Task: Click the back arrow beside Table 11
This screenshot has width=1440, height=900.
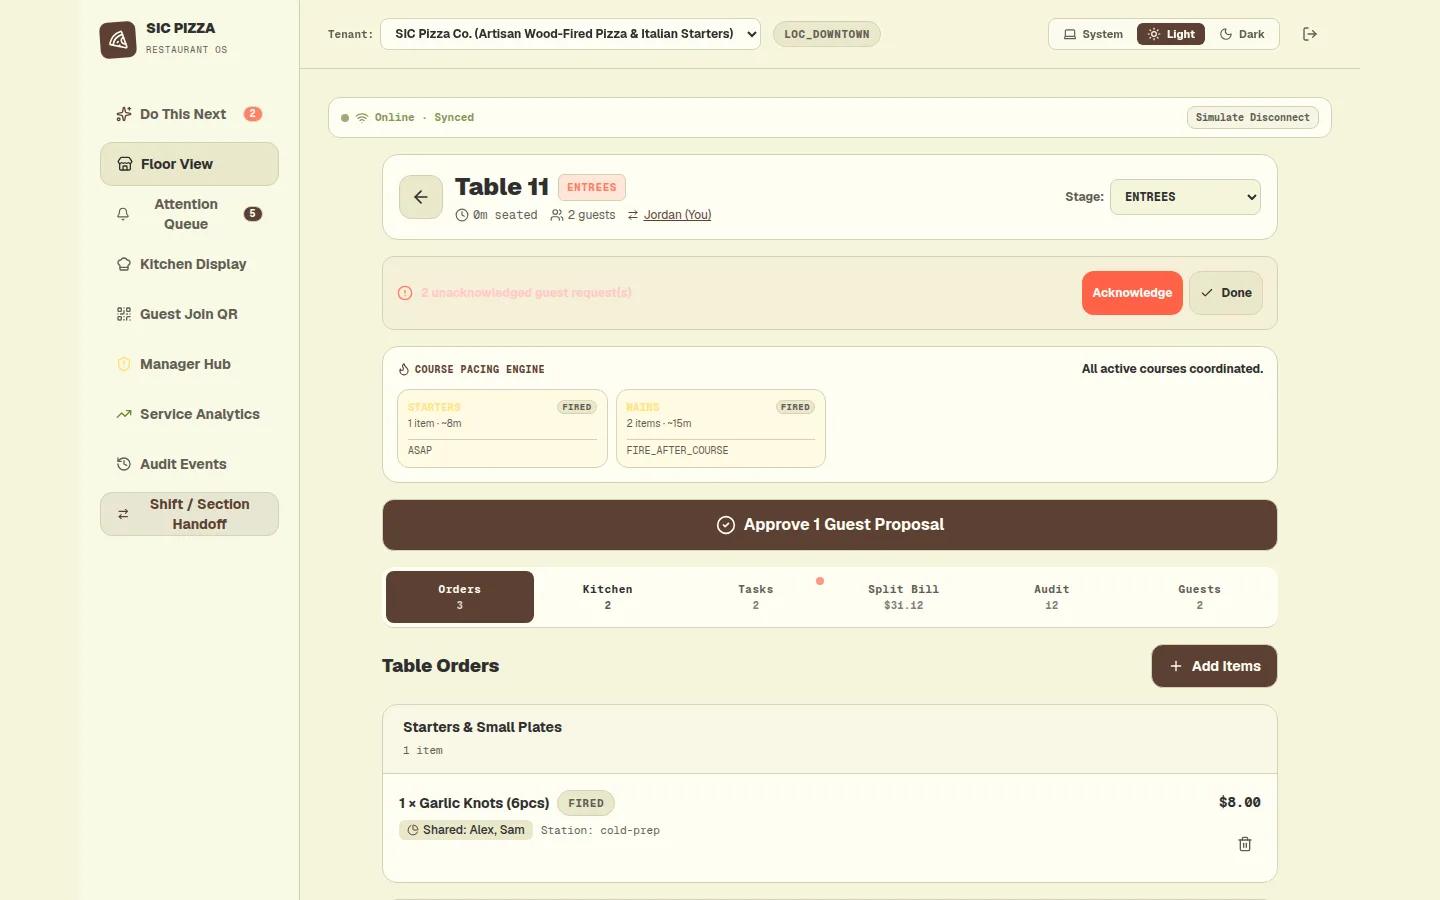Action: click(x=421, y=197)
